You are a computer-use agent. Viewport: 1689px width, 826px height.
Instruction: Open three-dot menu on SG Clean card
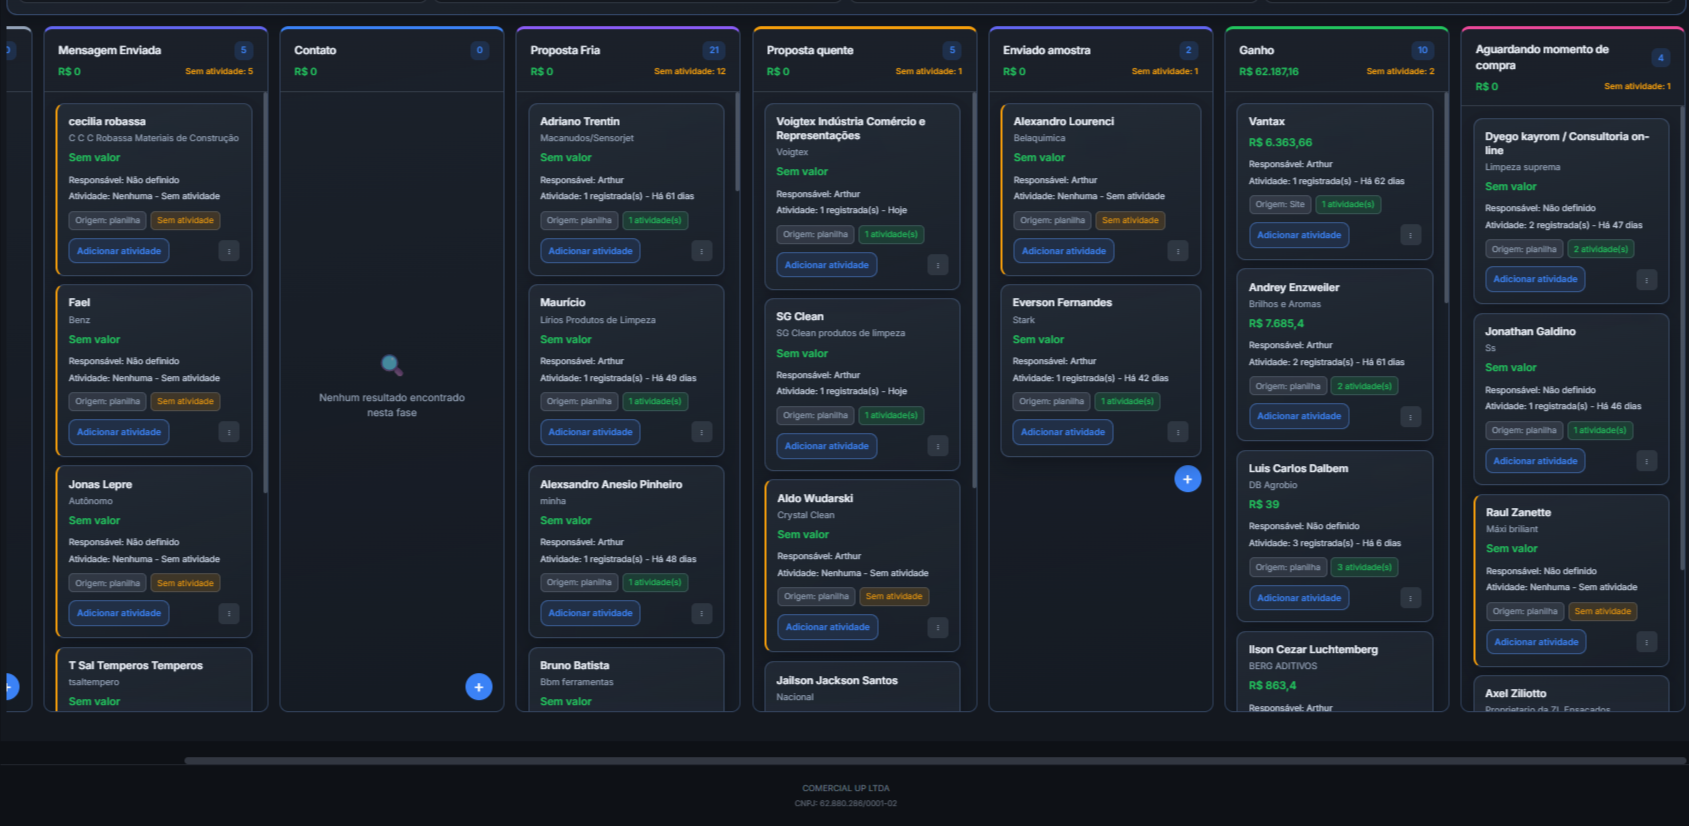click(x=937, y=446)
